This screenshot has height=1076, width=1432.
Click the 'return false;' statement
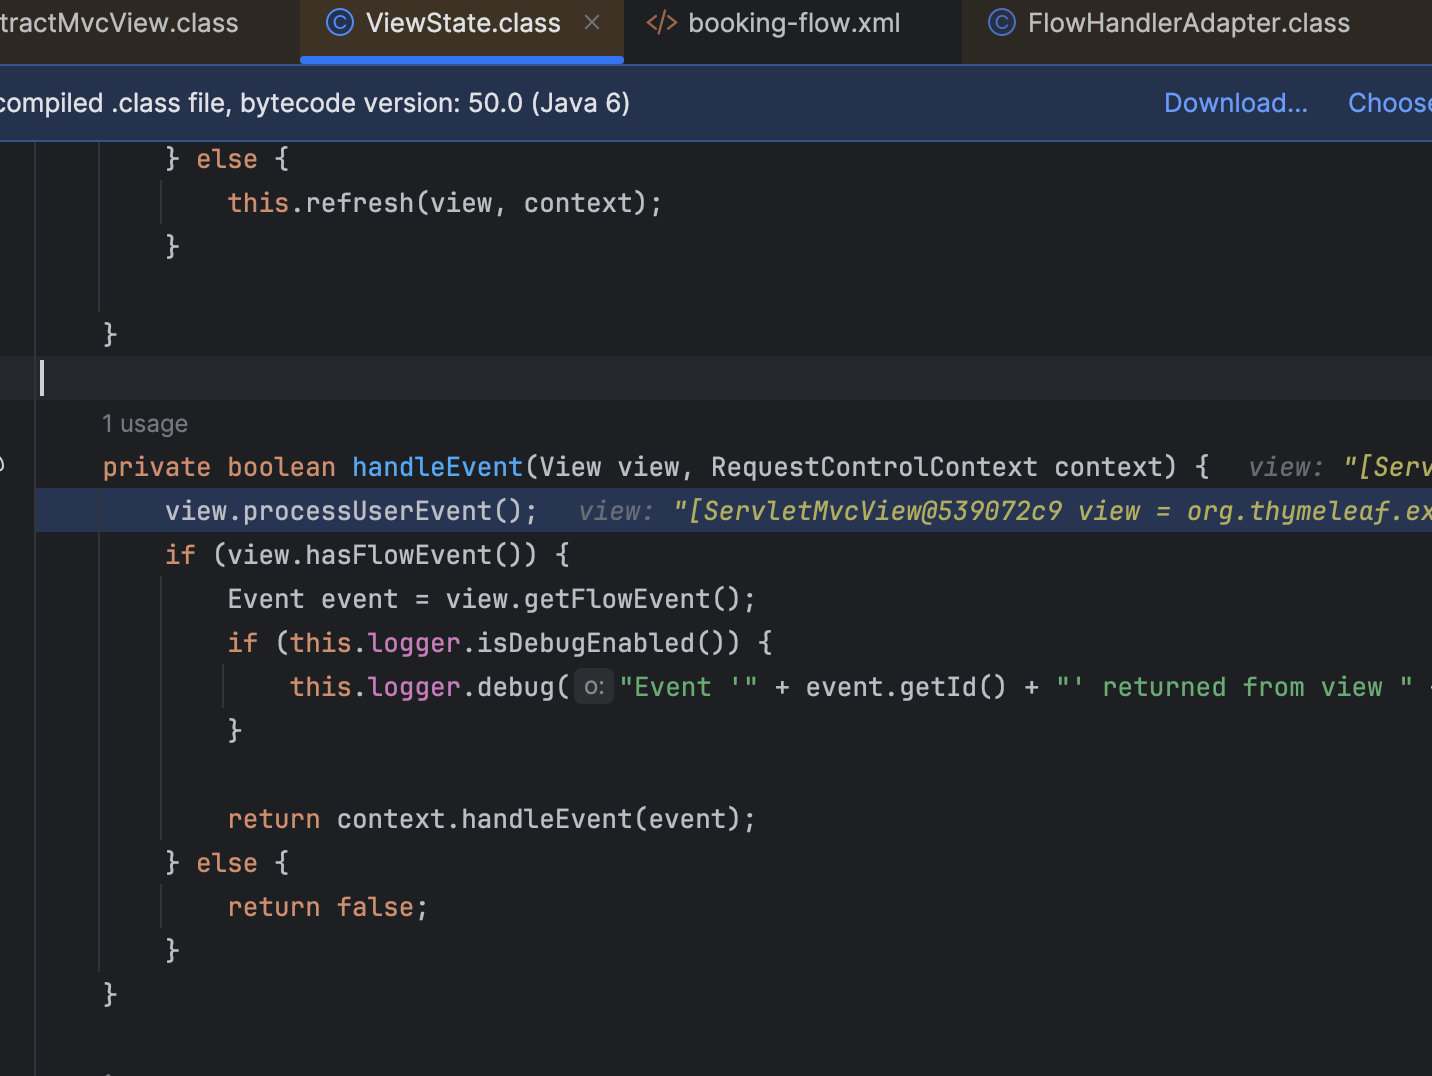click(328, 907)
